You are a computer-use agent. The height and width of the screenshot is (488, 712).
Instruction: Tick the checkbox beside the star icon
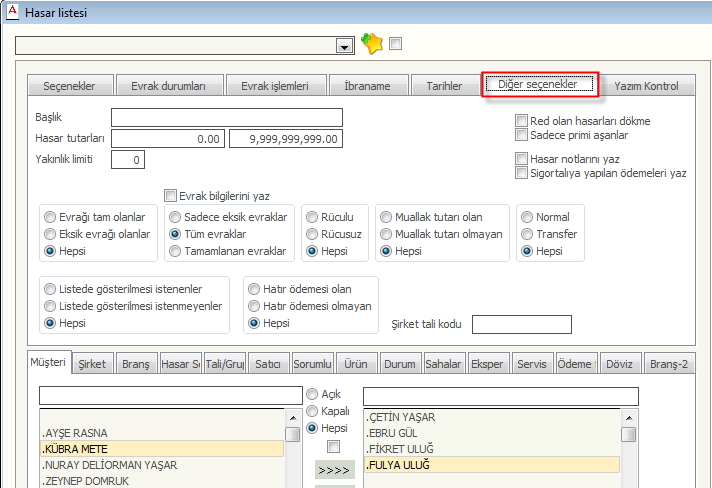[395, 43]
